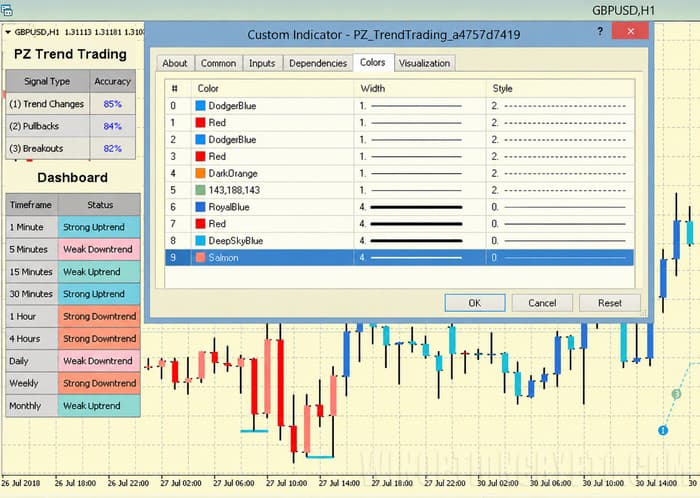The image size is (700, 498).
Task: Click Red color swatch in row 7
Action: (200, 224)
